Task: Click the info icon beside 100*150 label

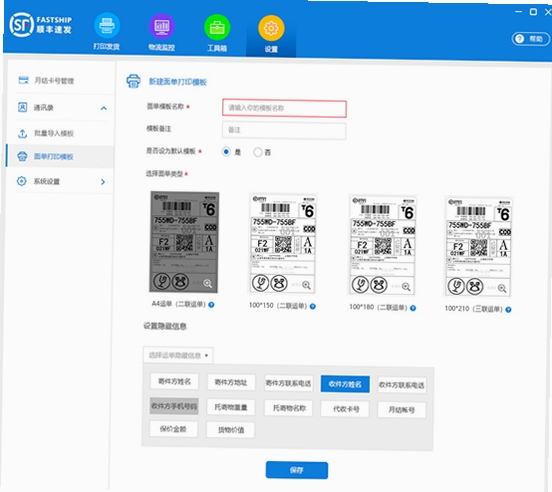Action: click(x=313, y=307)
